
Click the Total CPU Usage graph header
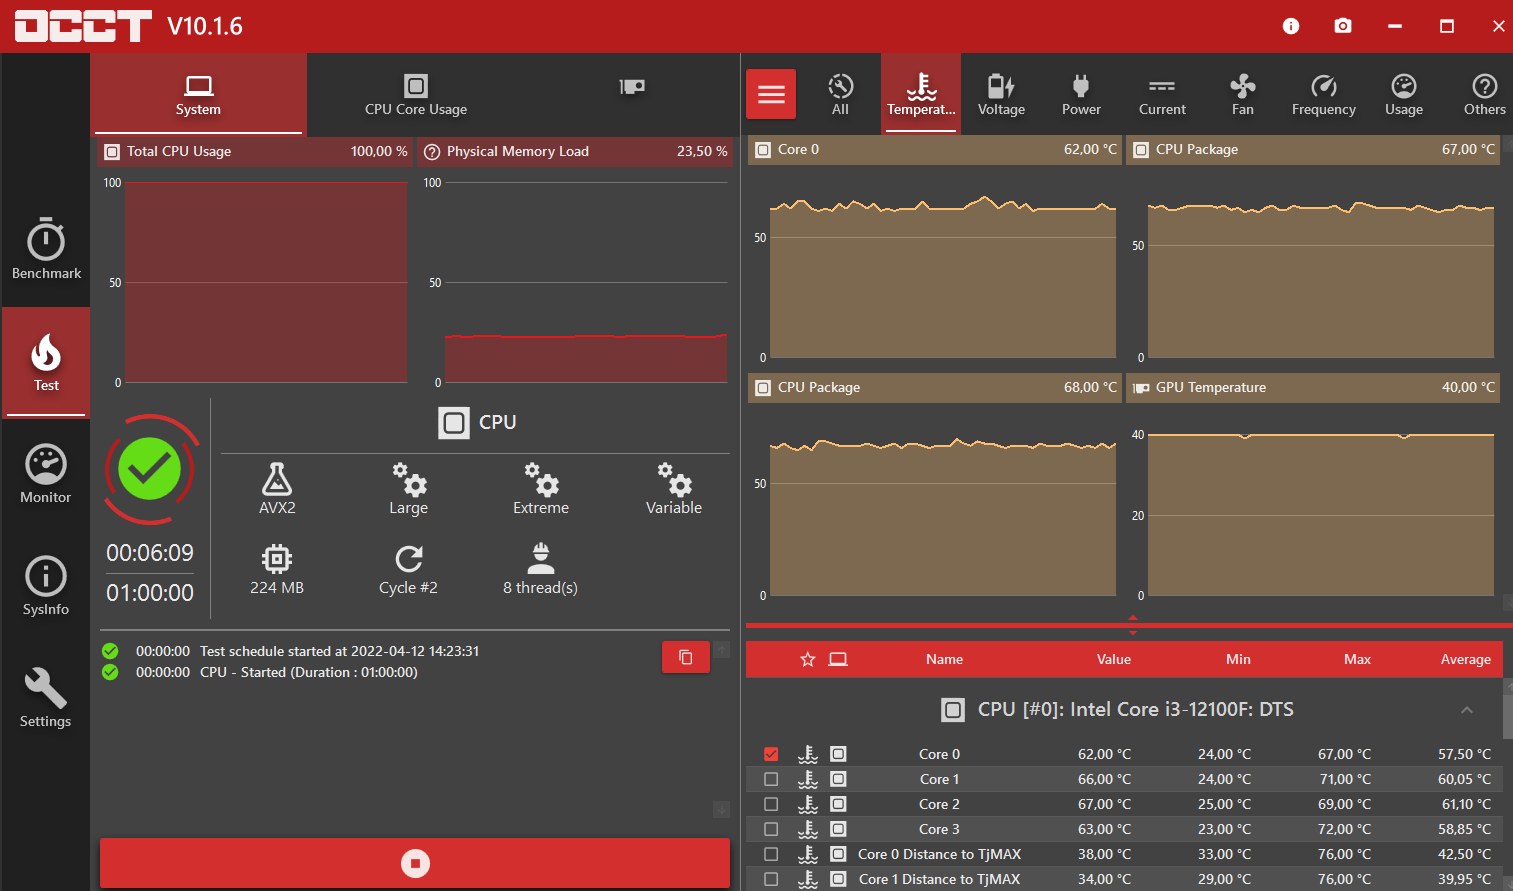[x=255, y=152]
